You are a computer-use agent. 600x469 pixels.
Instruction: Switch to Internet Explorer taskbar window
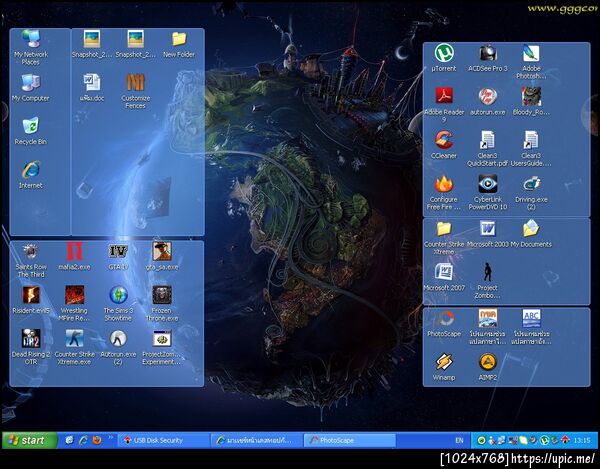pos(257,440)
